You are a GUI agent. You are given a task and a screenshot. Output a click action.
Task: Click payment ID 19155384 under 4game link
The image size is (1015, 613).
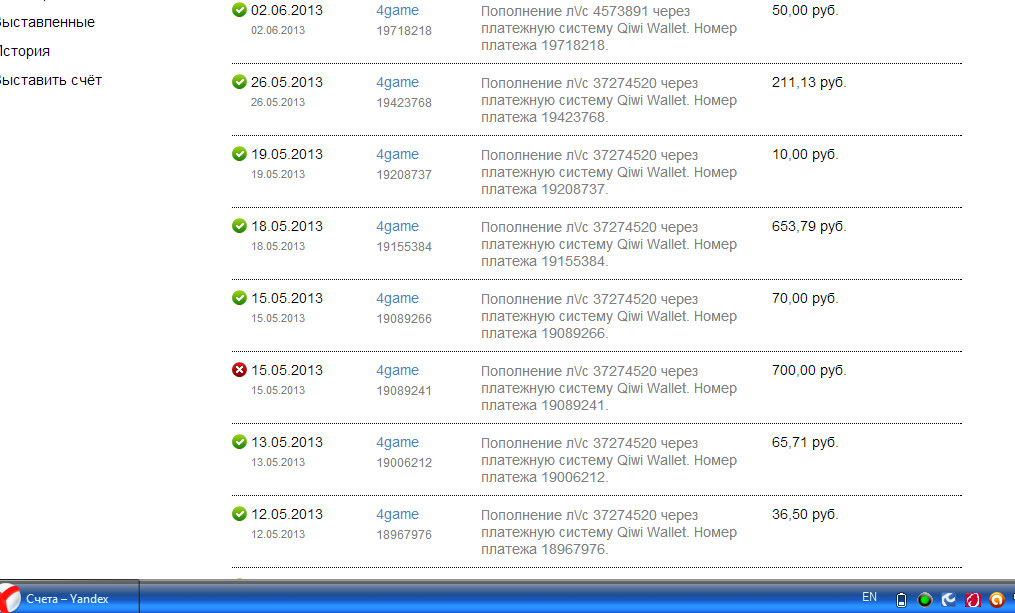coord(404,246)
